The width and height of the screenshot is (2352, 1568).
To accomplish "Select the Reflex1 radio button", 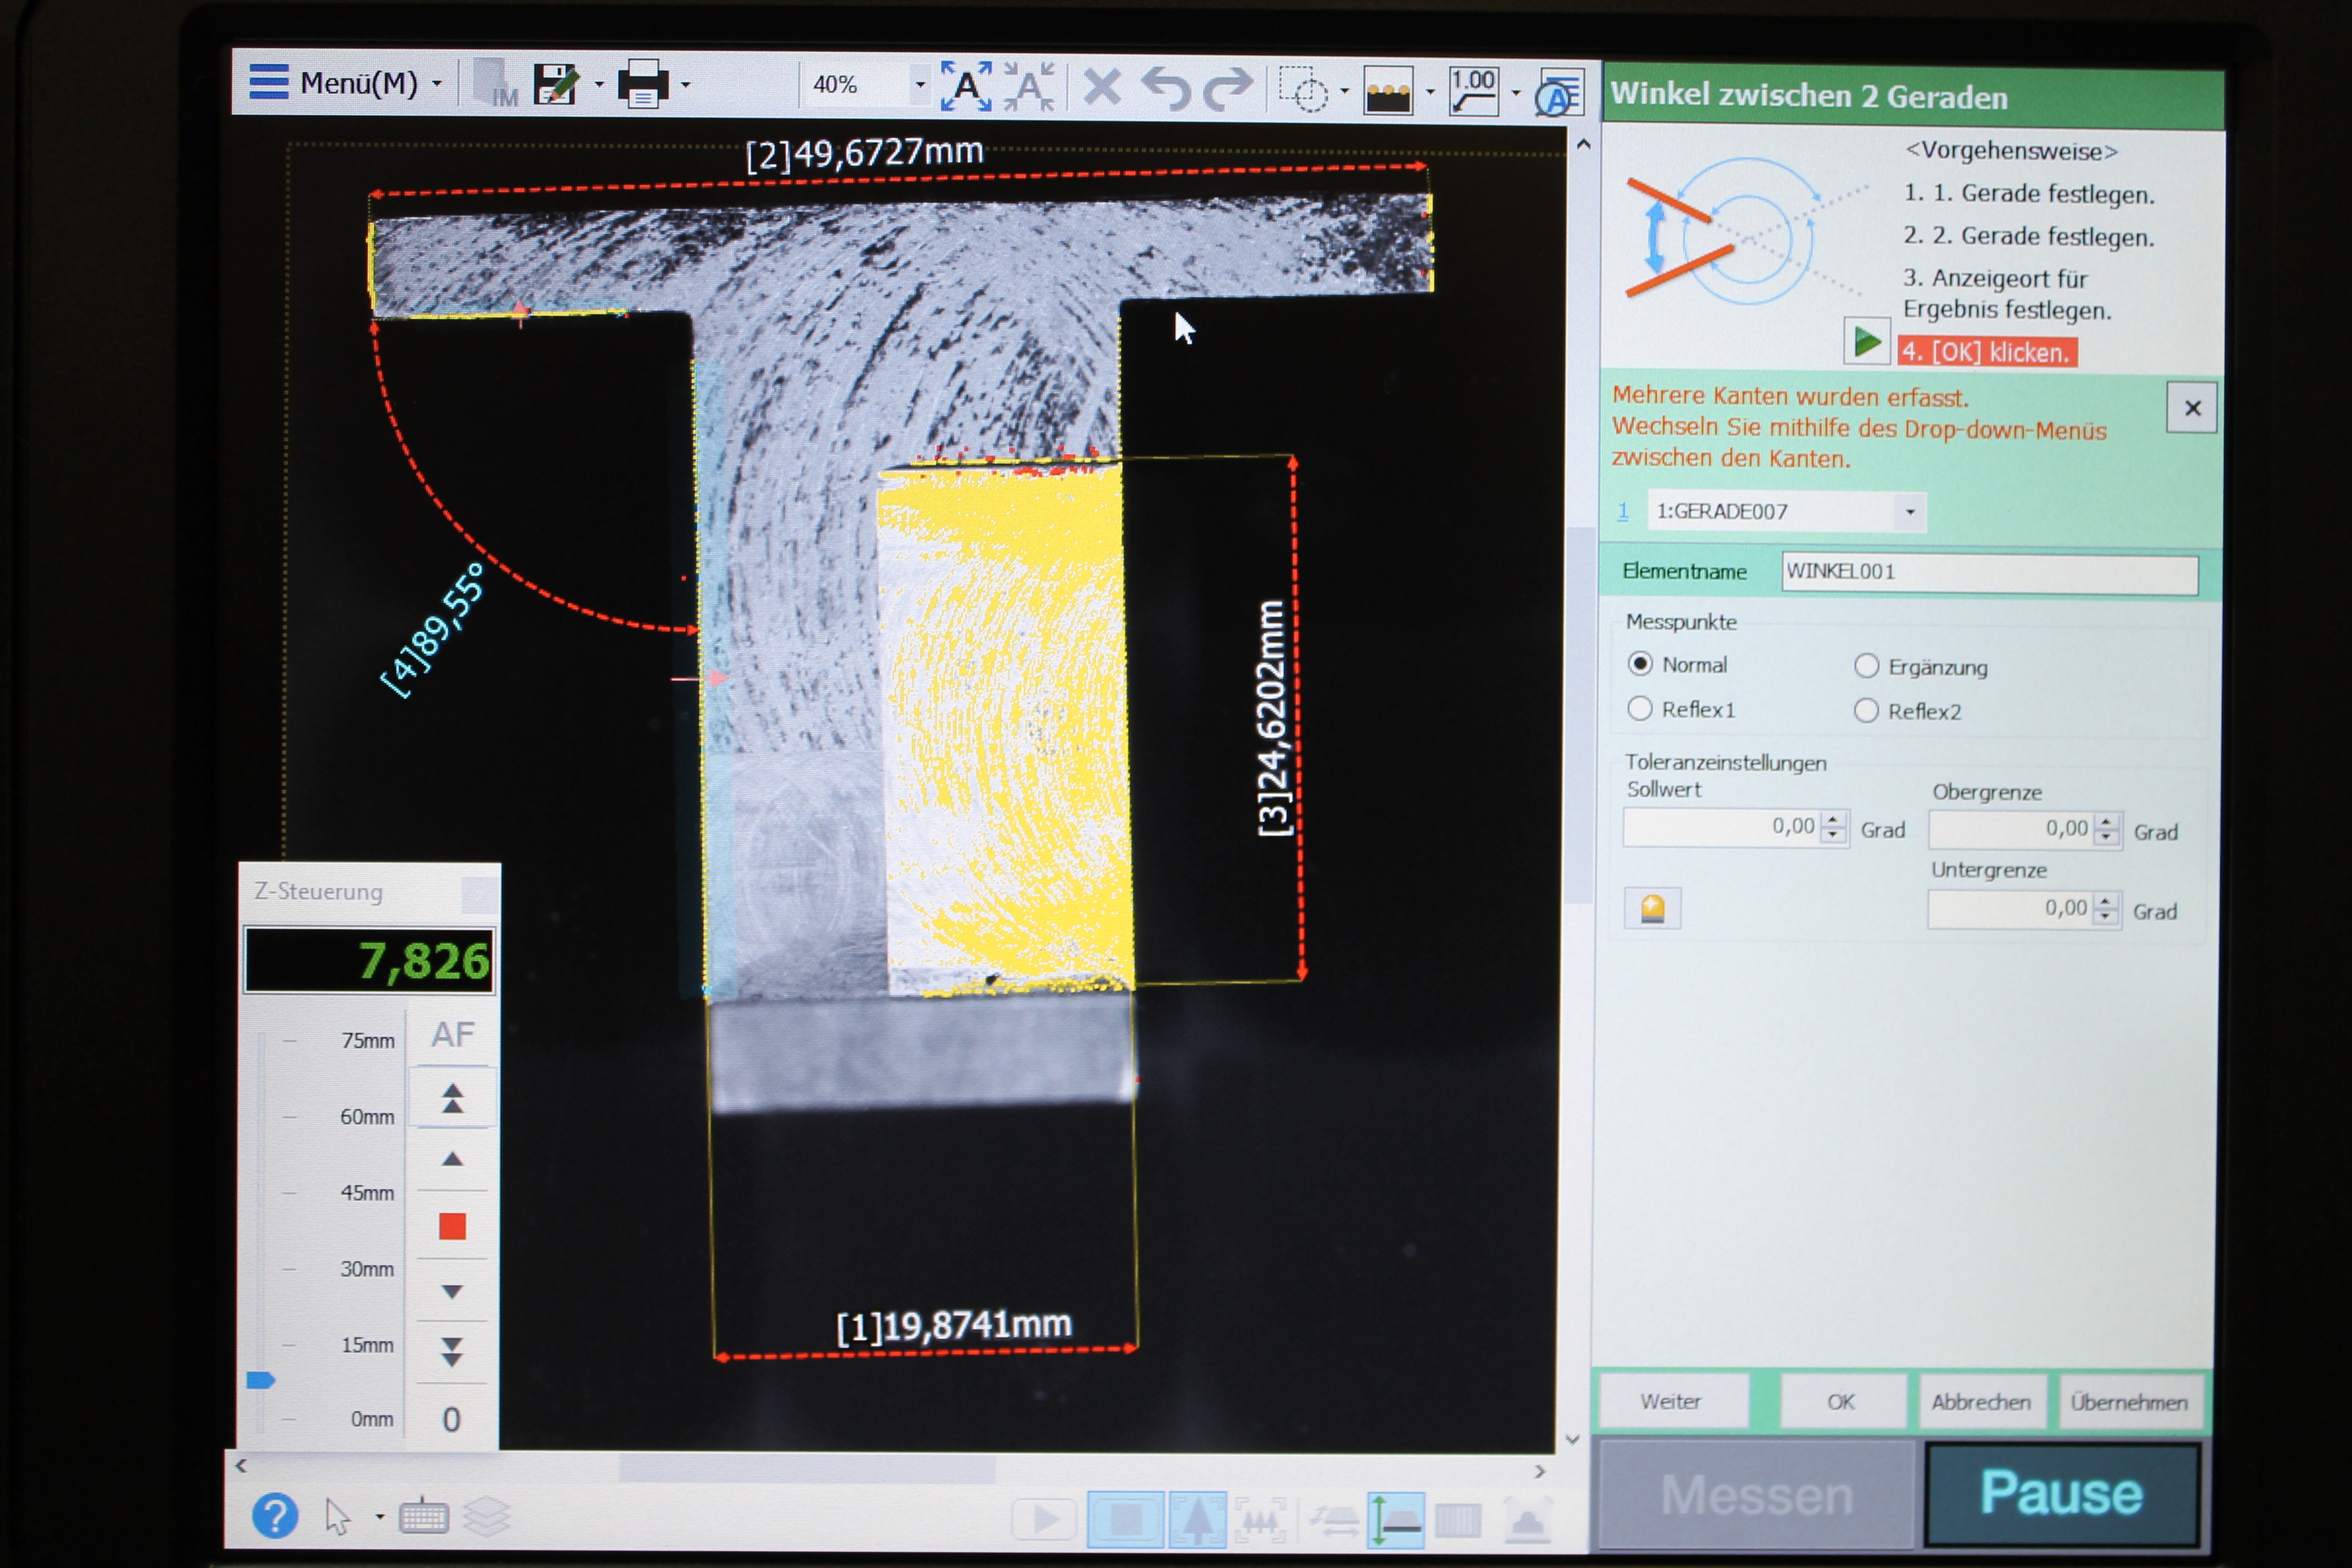I will pos(1640,709).
